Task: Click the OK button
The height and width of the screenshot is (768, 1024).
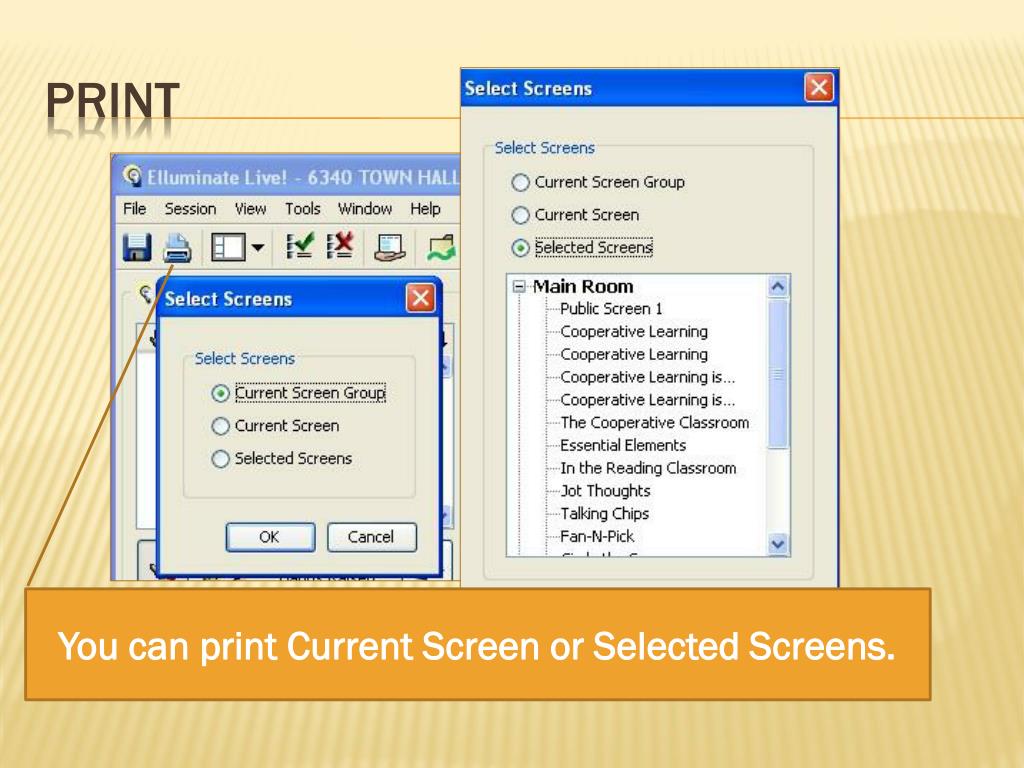Action: (270, 537)
